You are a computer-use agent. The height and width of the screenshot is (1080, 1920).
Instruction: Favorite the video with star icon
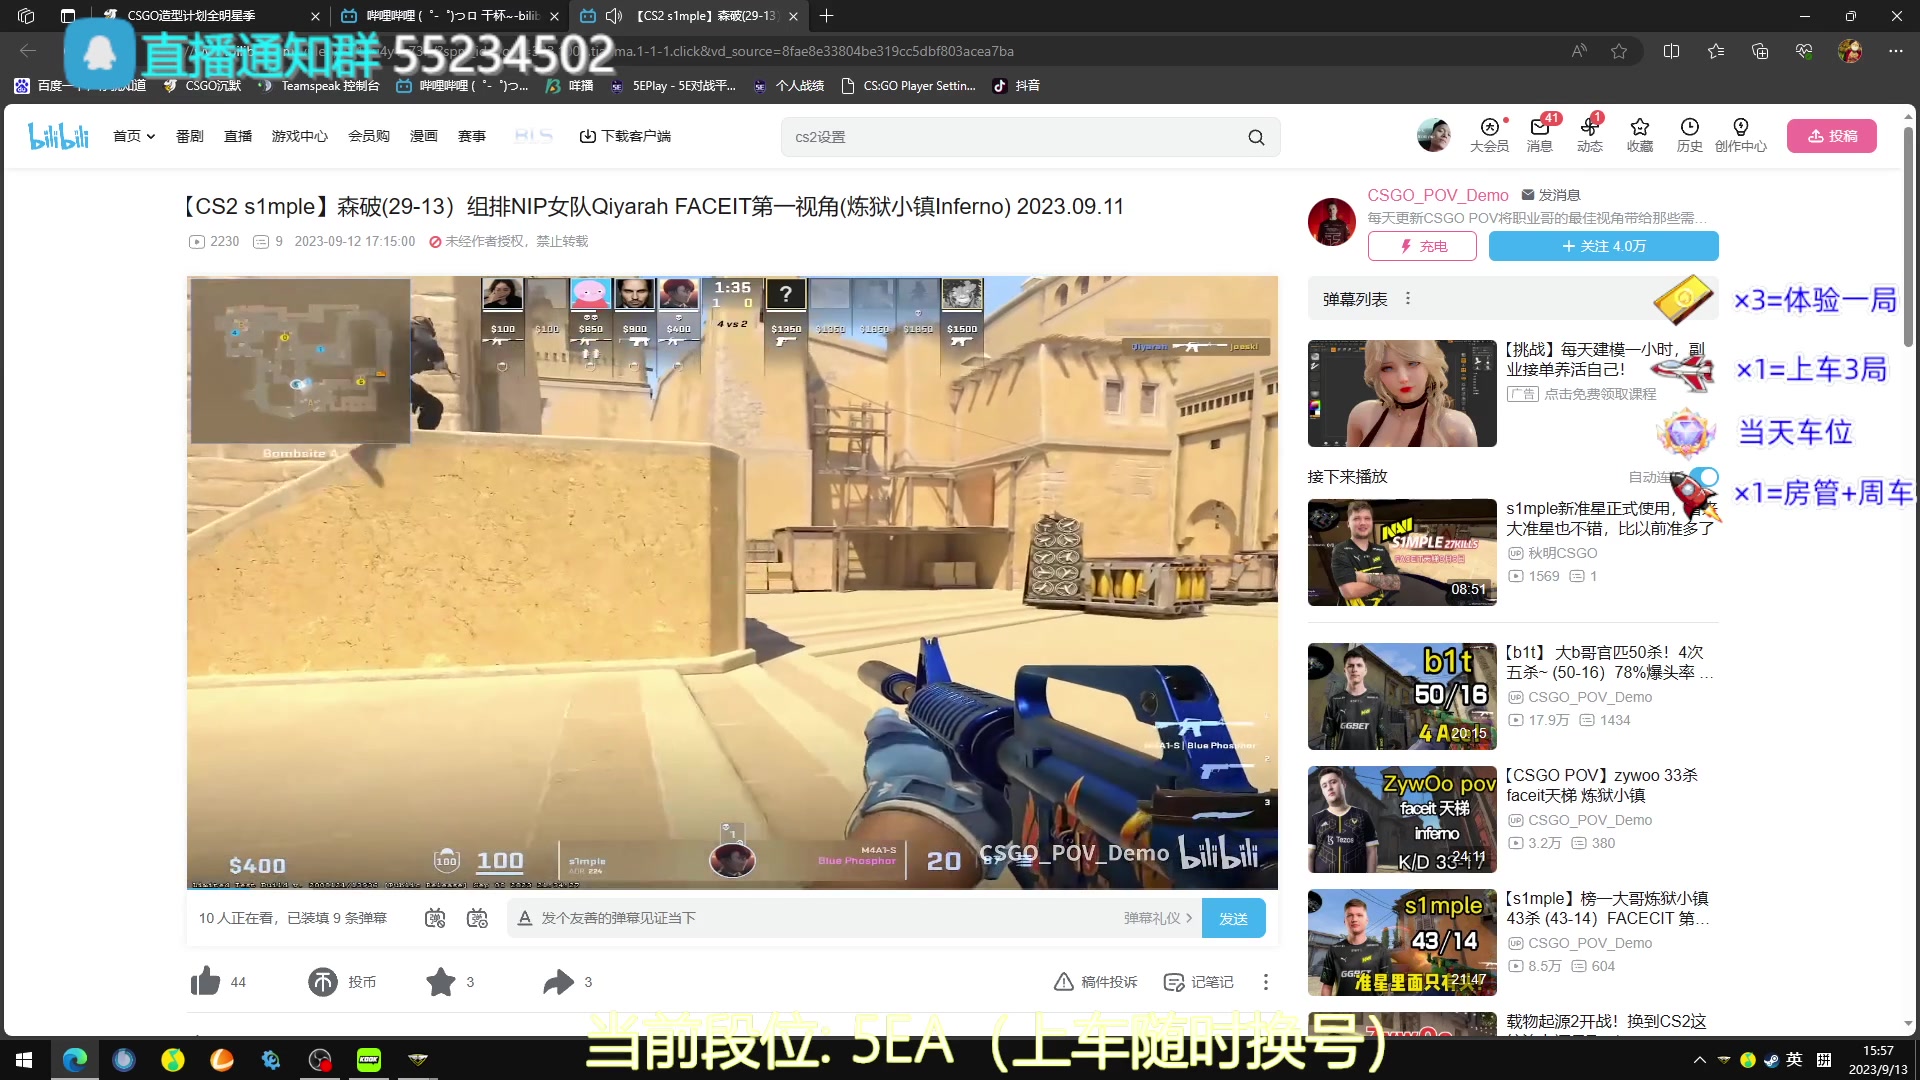pos(441,982)
